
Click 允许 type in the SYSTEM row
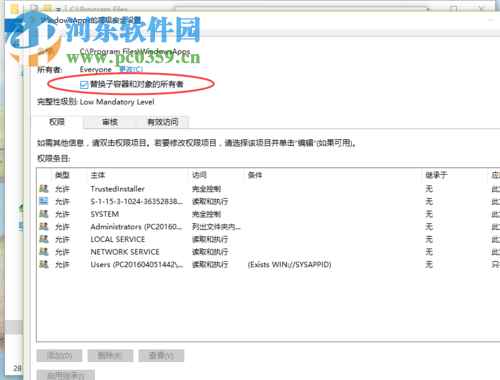[62, 214]
